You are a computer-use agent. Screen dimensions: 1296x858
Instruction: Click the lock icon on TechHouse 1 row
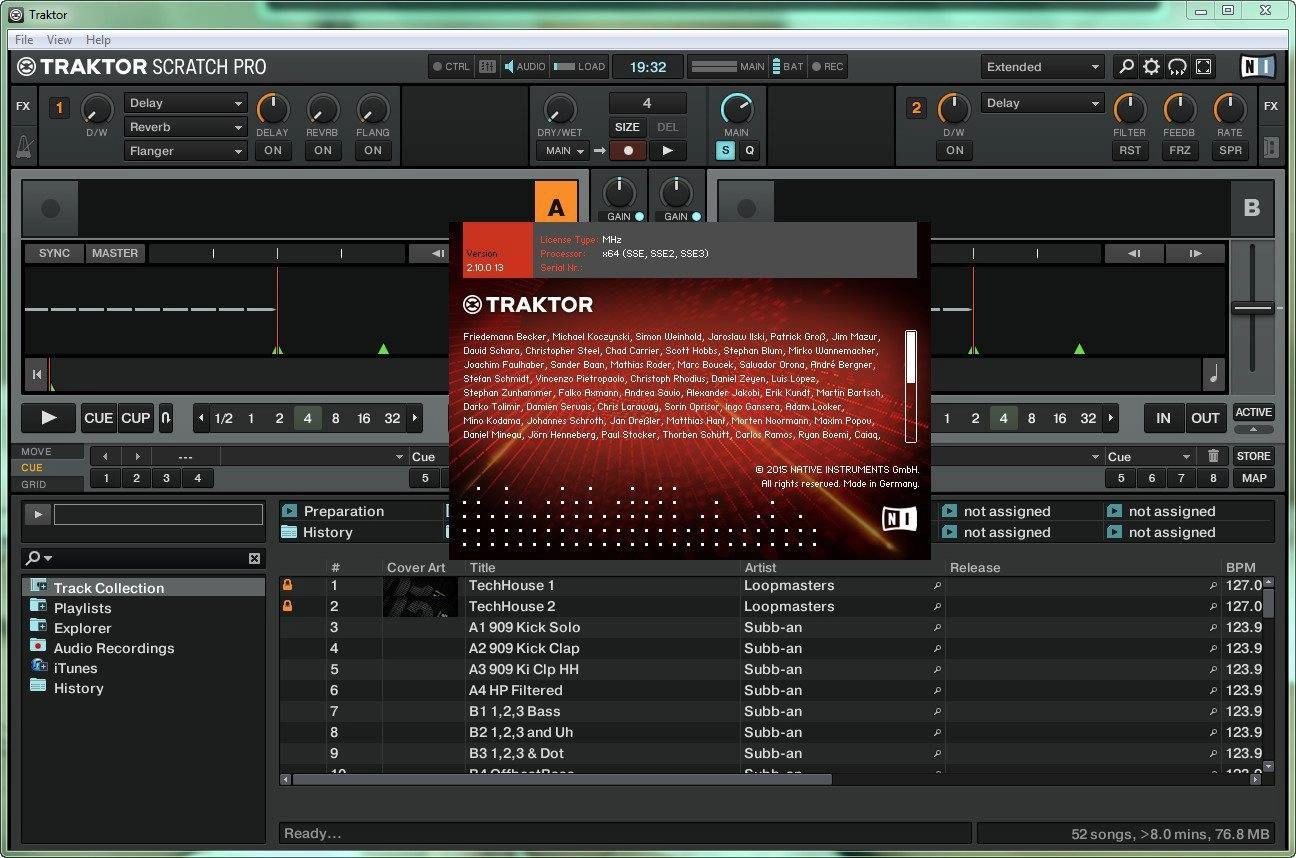(288, 585)
